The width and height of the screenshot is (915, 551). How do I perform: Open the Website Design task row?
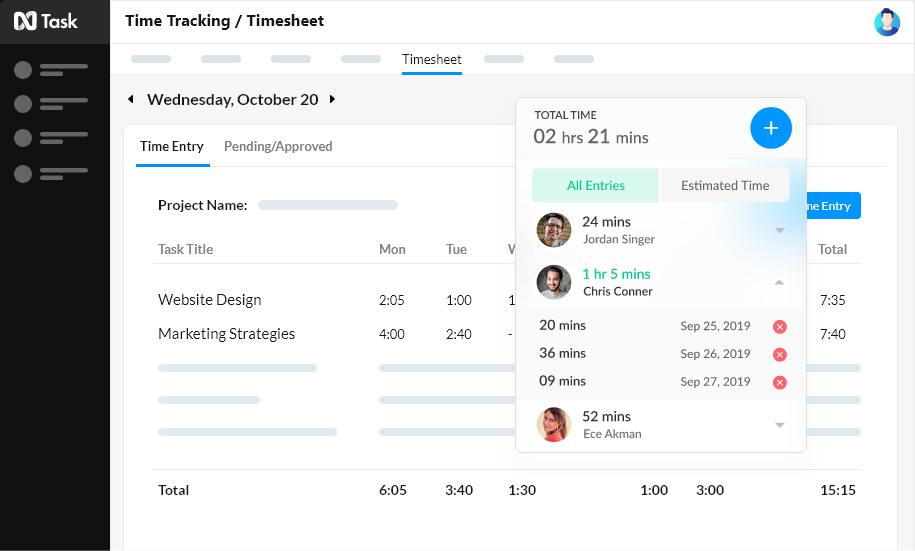(210, 300)
